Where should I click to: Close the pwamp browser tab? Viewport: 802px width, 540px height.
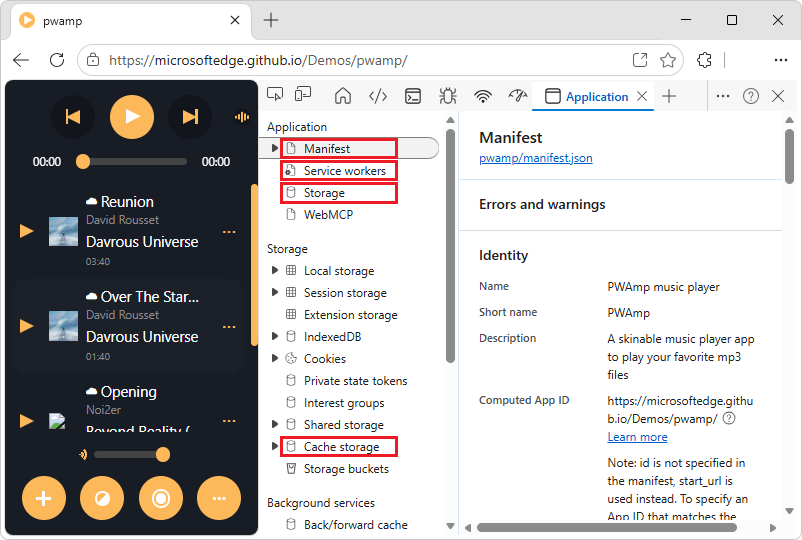[235, 20]
